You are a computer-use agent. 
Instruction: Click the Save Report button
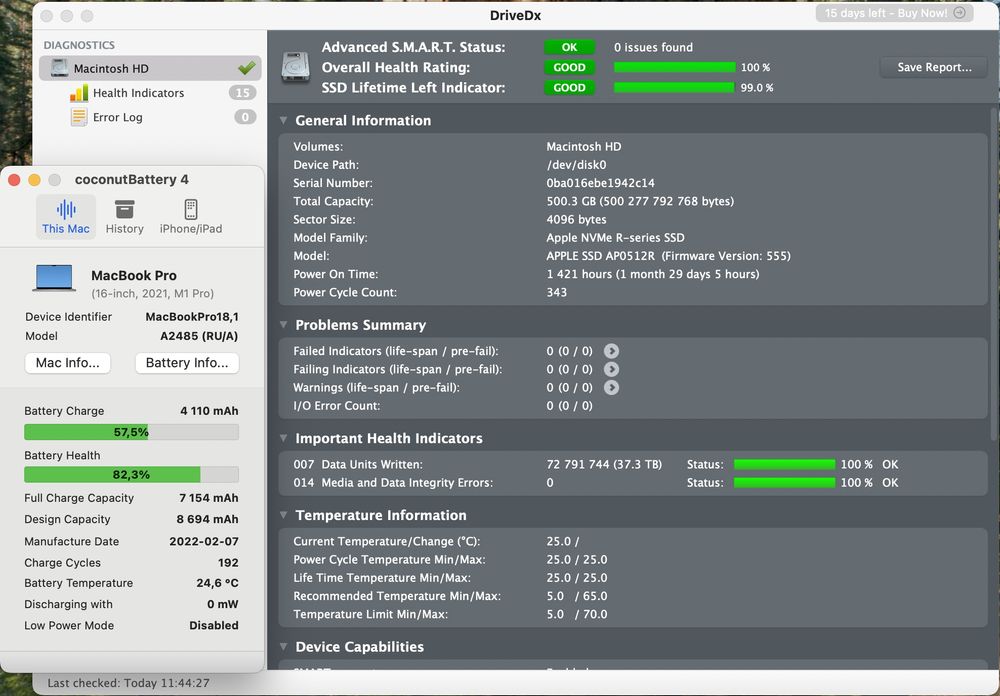[x=934, y=68]
